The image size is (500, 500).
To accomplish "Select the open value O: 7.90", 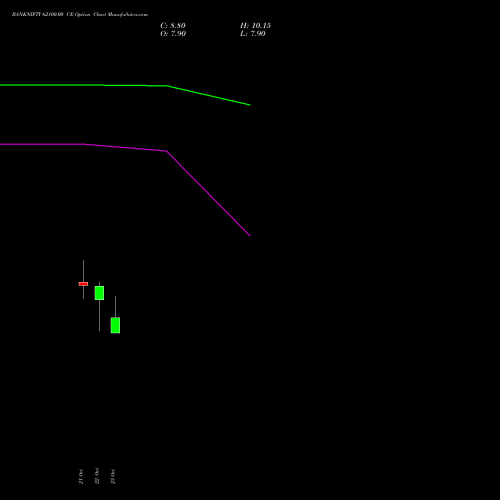I will [173, 34].
